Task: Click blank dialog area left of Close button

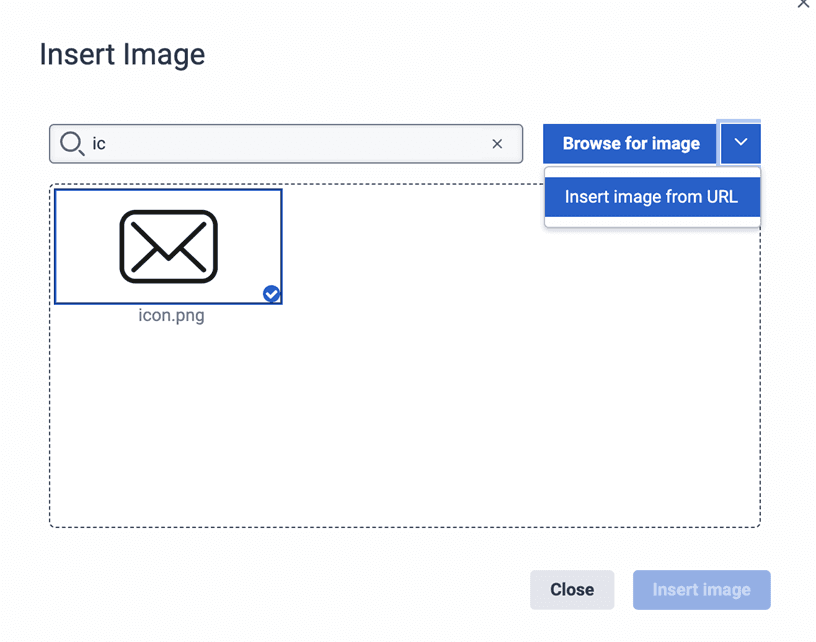Action: coord(300,590)
